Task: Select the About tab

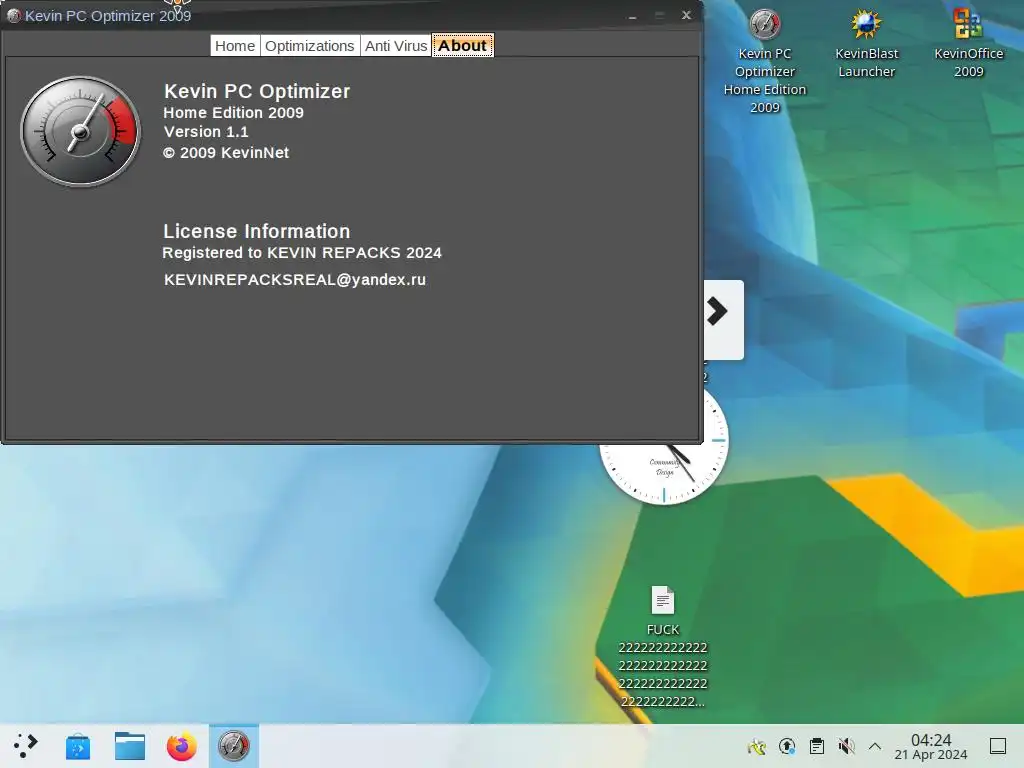Action: click(462, 46)
